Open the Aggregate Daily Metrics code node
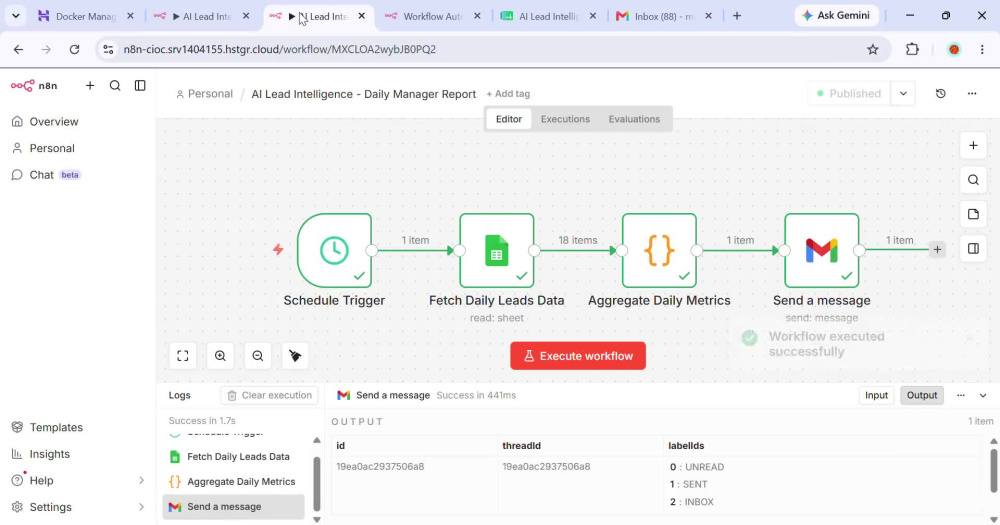The height and width of the screenshot is (525, 1000). 659,250
